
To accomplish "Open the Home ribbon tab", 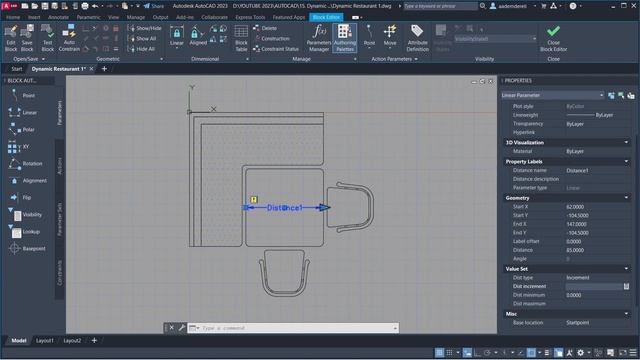I will [13, 17].
